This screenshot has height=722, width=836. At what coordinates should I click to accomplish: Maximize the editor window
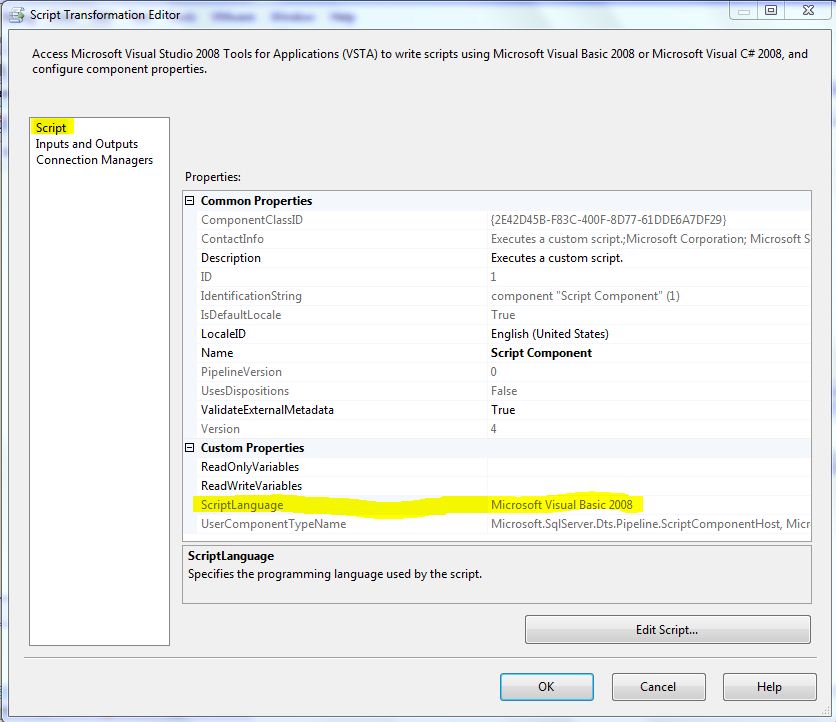pos(771,10)
